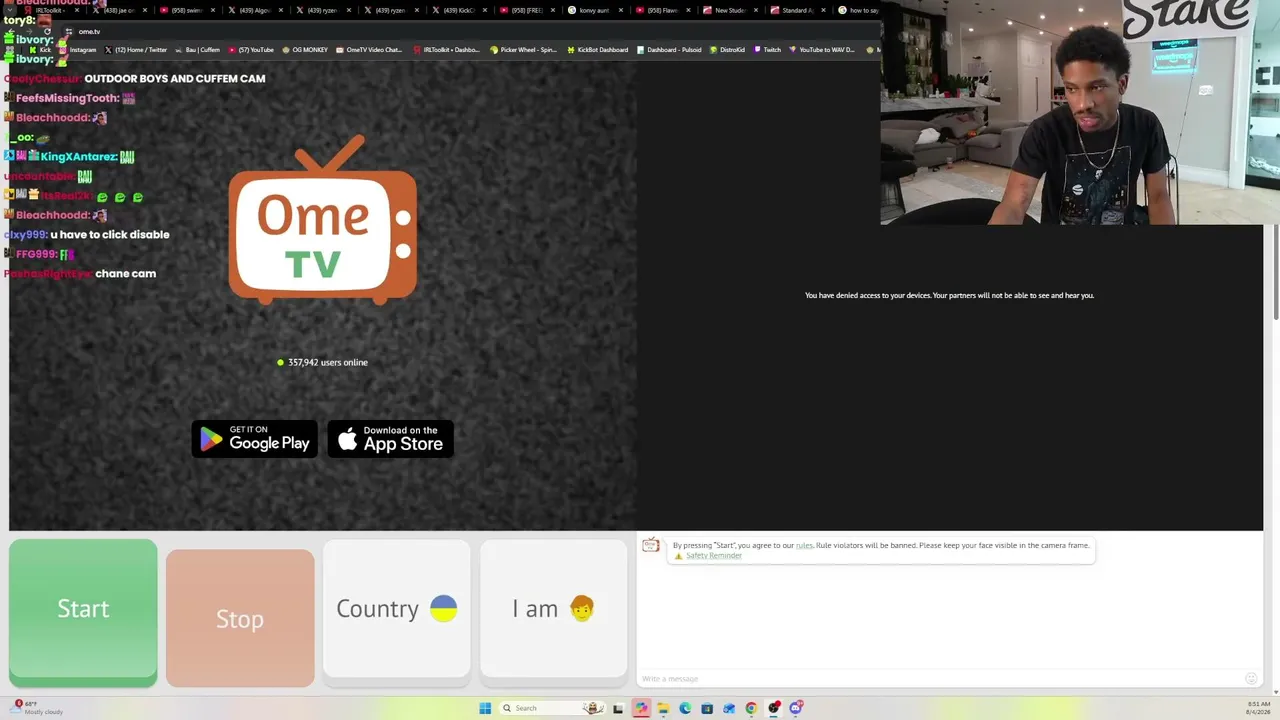Open the YouTube to WAV bookmark
The width and height of the screenshot is (1280, 720).
pyautogui.click(x=822, y=49)
